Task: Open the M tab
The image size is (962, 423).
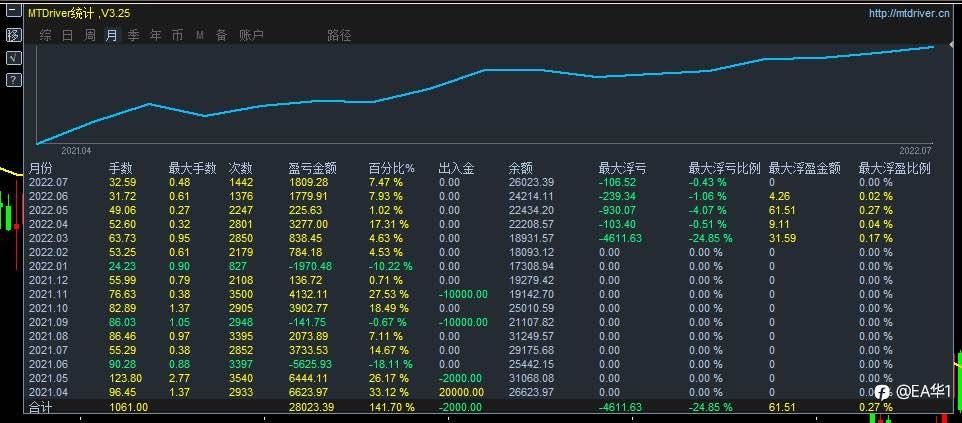Action: coord(199,36)
